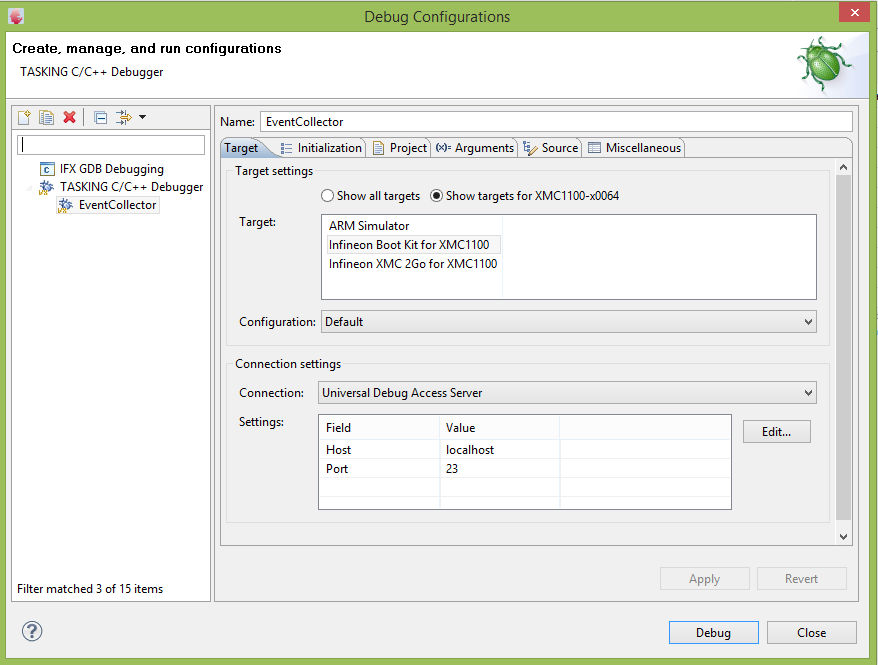Duplicate the selected launch configuration
Screen dimensions: 878x665
tap(46, 117)
